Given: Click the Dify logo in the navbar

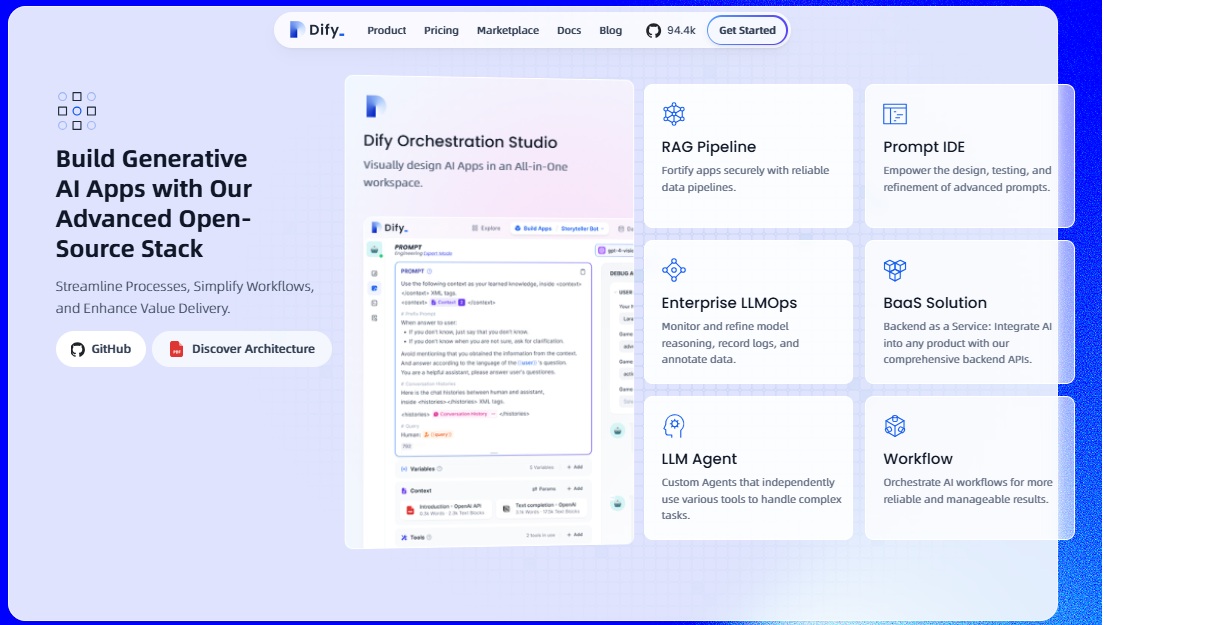Looking at the screenshot, I should coord(316,30).
